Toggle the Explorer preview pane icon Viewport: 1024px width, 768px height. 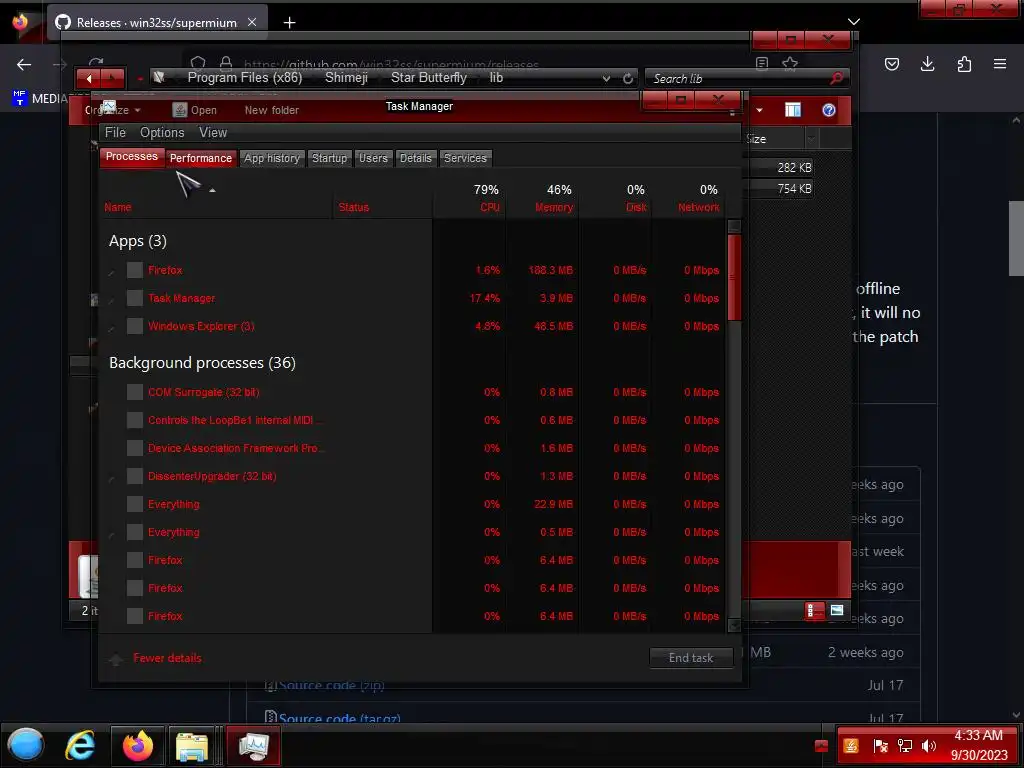[792, 110]
